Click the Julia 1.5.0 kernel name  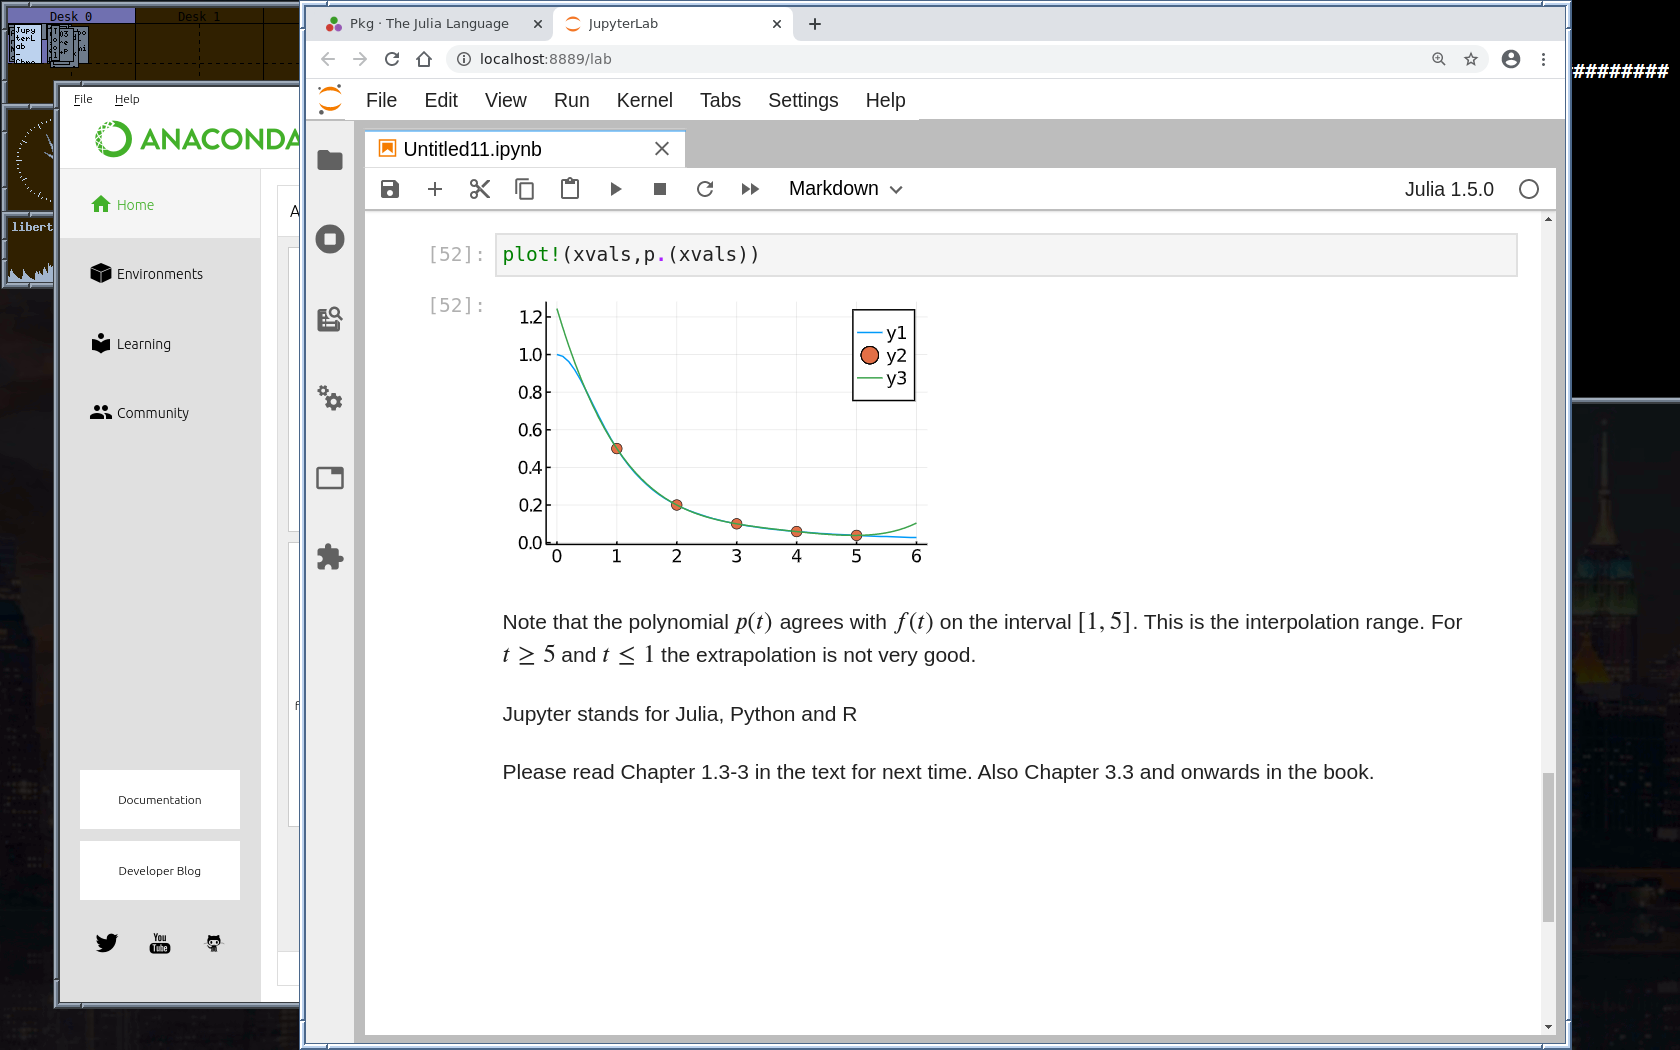tap(1448, 189)
